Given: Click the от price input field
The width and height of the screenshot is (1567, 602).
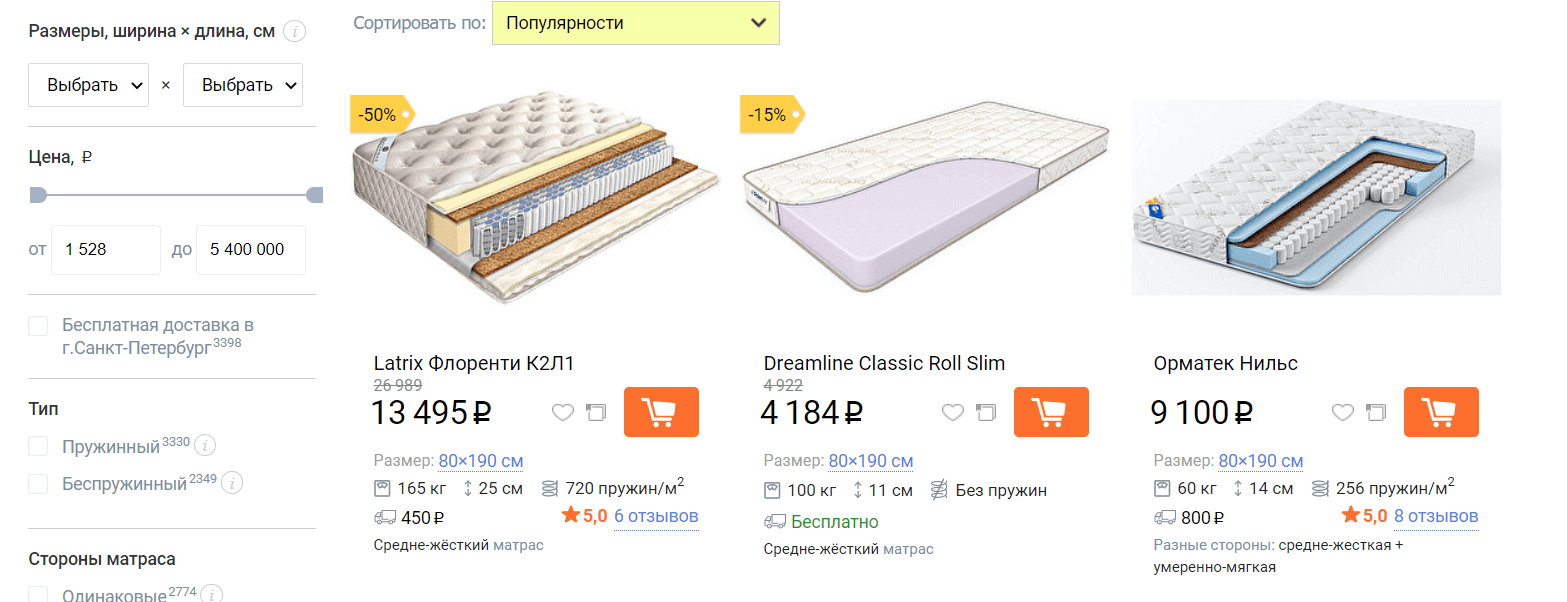Looking at the screenshot, I should coord(105,249).
